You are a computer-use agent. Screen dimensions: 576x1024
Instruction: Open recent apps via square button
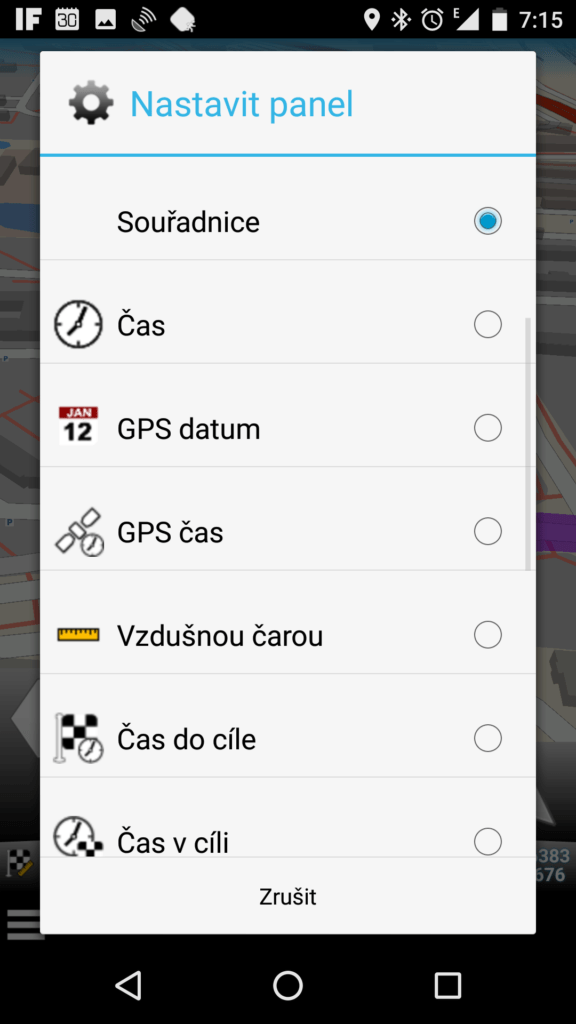448,985
